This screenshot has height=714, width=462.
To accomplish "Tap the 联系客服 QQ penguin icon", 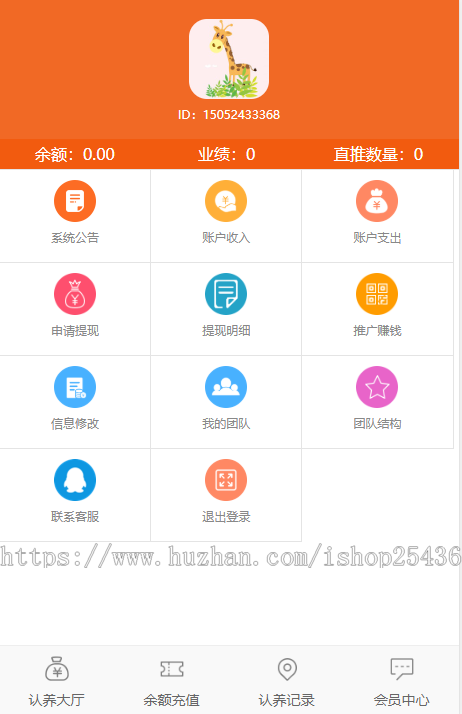I will pyautogui.click(x=75, y=480).
